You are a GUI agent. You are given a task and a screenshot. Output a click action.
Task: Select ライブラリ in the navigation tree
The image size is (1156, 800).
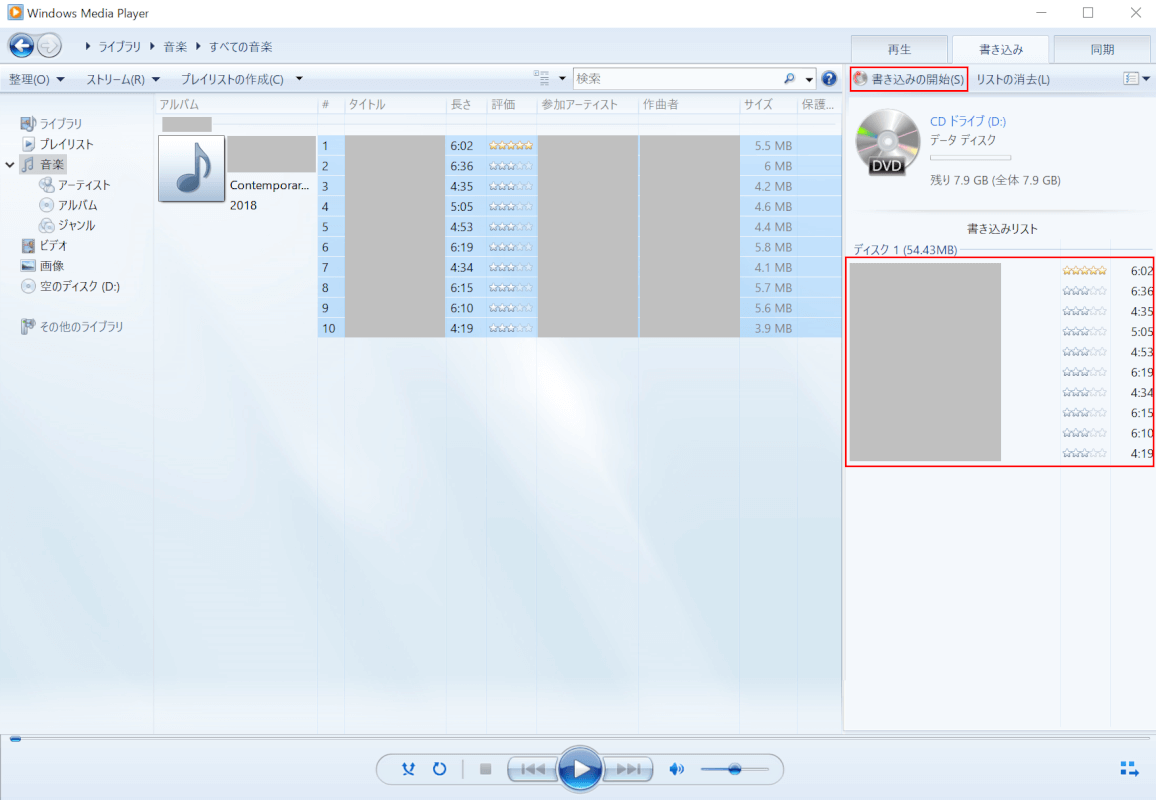pyautogui.click(x=60, y=123)
